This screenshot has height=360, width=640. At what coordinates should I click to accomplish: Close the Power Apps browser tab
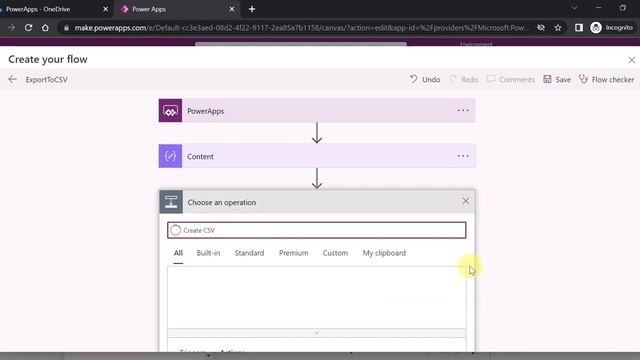point(232,9)
